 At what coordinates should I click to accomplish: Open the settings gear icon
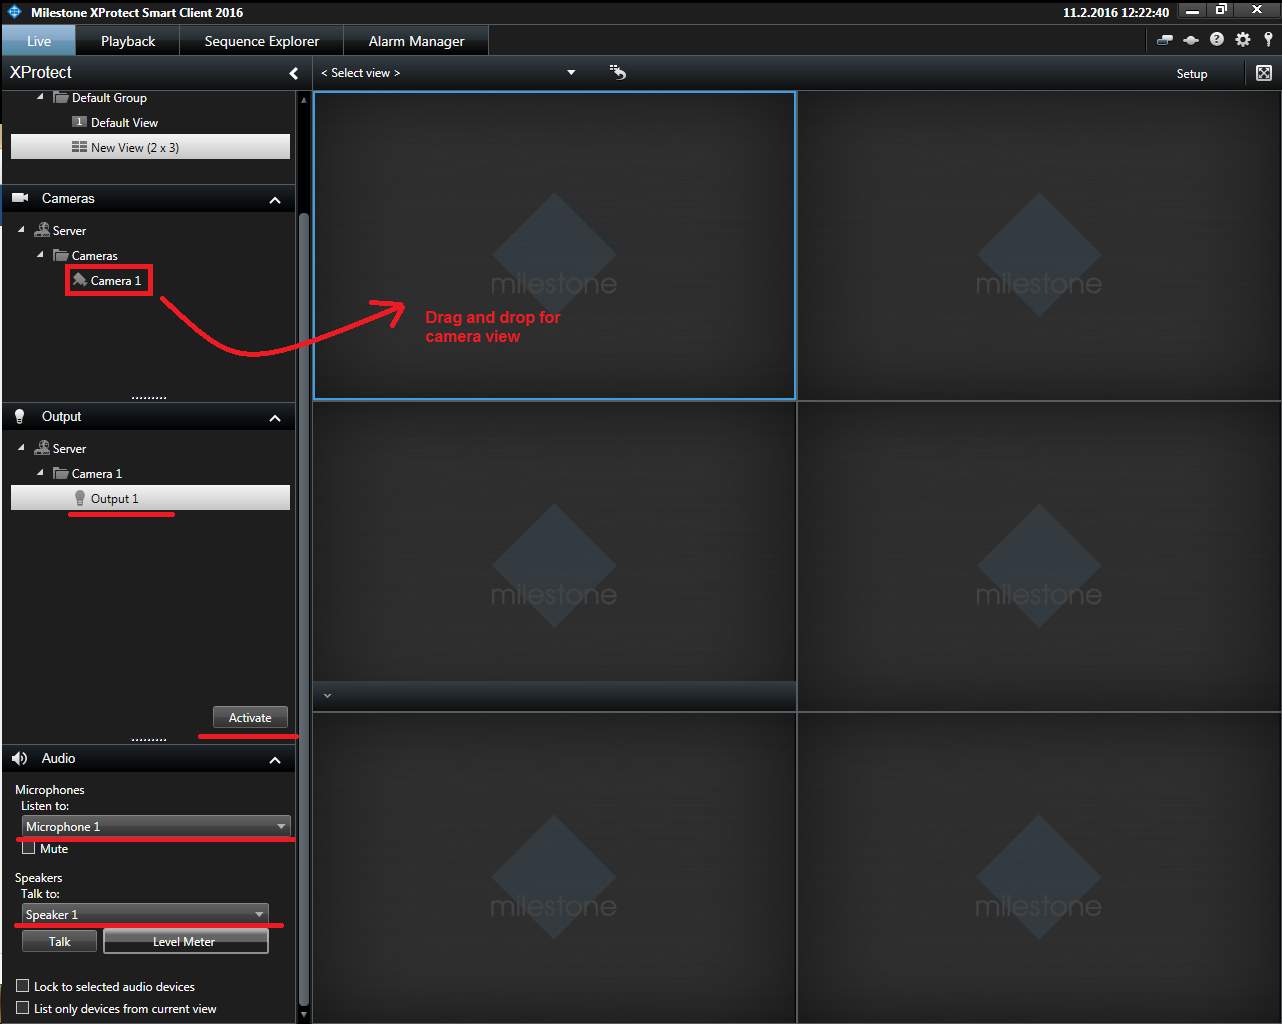(x=1242, y=40)
